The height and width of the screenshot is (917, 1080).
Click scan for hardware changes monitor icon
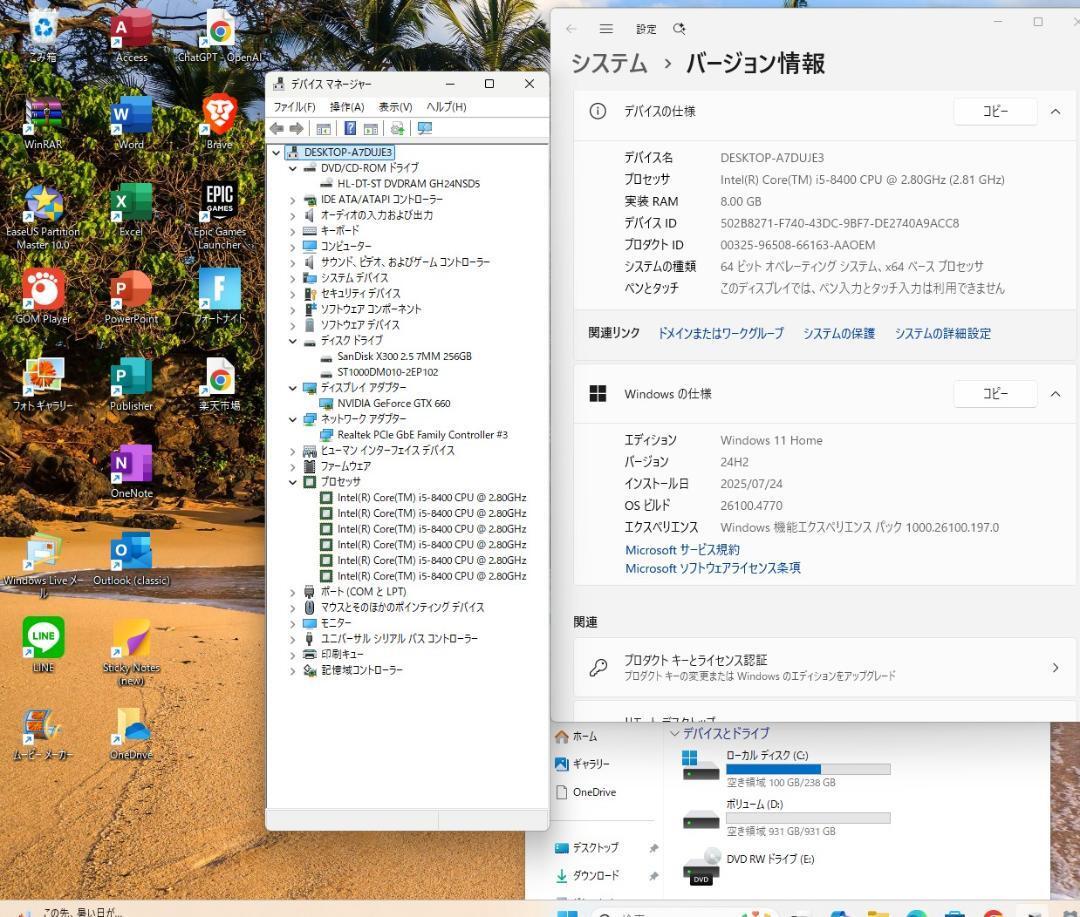(424, 128)
